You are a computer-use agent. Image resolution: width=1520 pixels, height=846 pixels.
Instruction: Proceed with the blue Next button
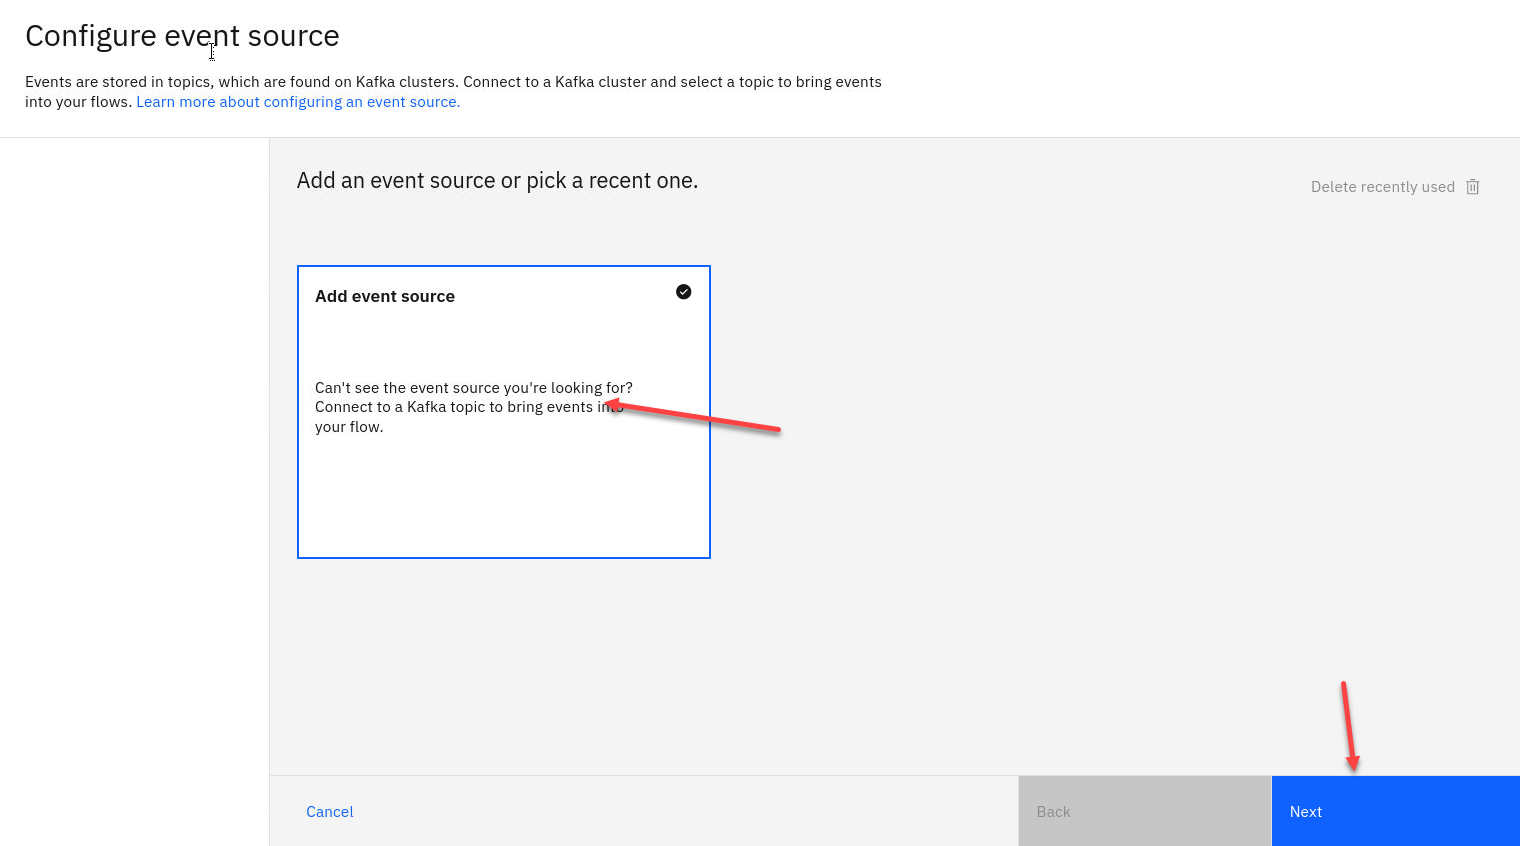tap(1395, 811)
